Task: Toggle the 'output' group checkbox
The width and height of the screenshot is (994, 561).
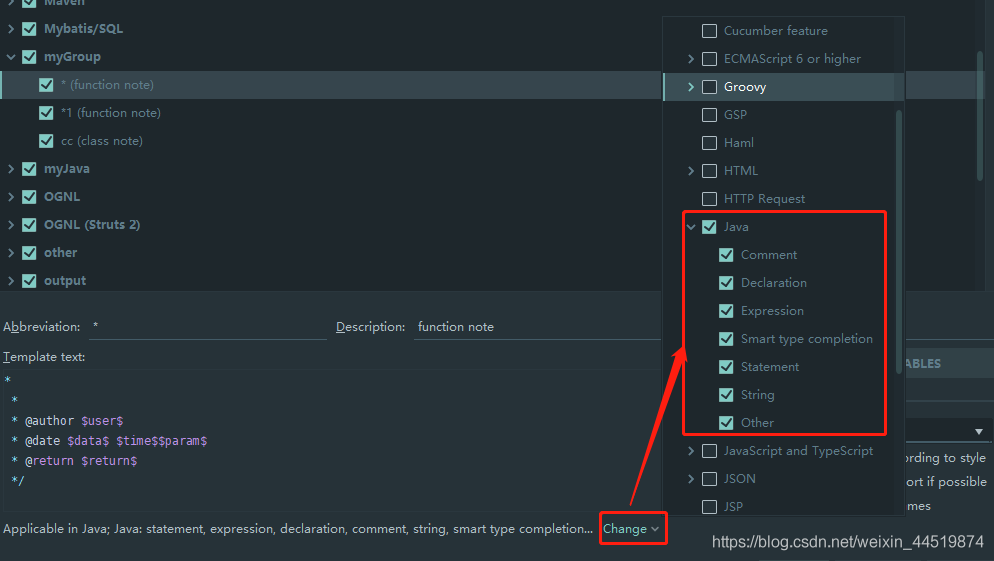Action: coord(29,280)
